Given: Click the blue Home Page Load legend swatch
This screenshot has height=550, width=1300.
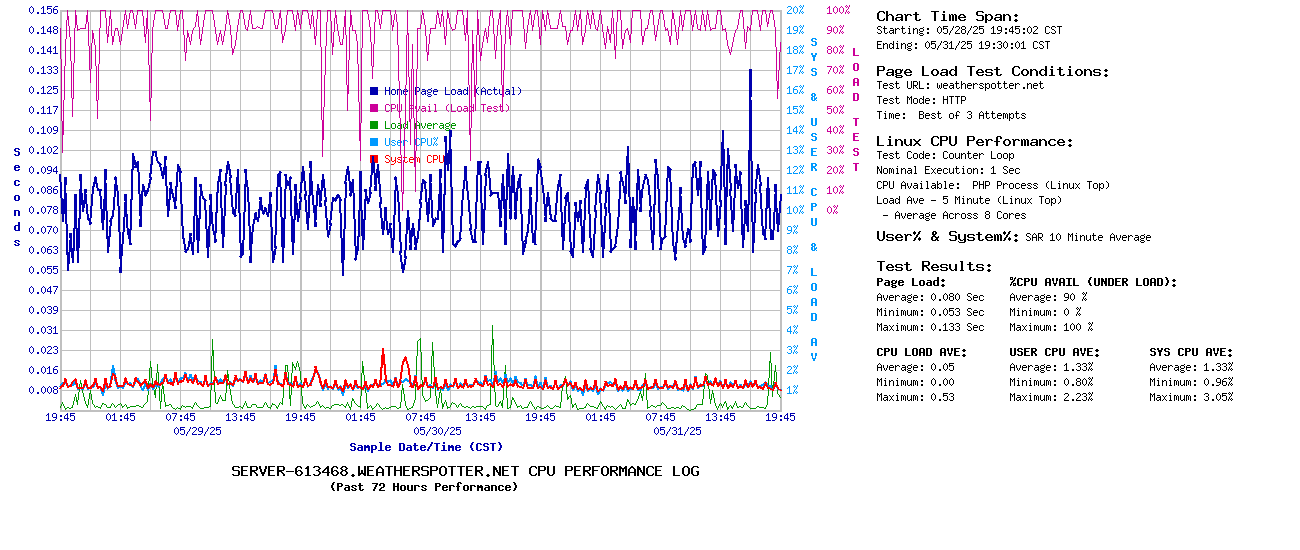Looking at the screenshot, I should click(x=374, y=91).
